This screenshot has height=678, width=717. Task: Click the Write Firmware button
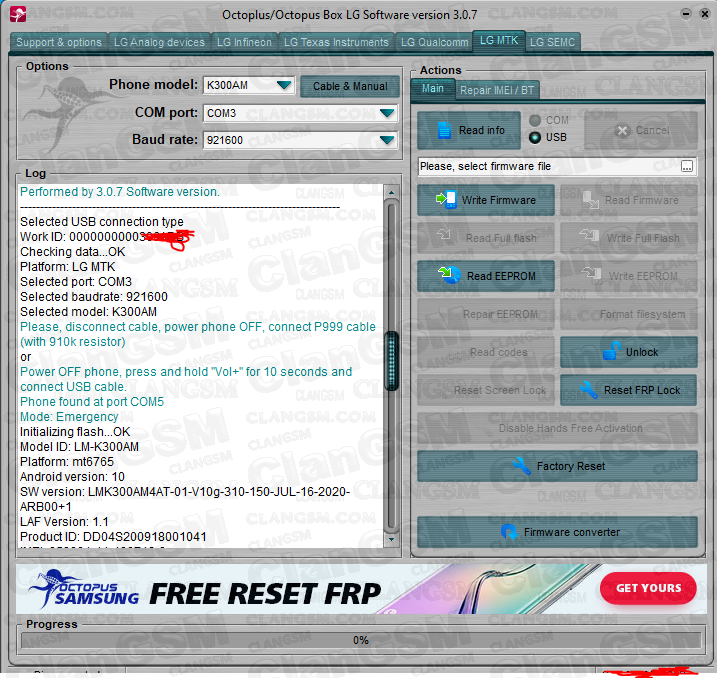coord(486,200)
